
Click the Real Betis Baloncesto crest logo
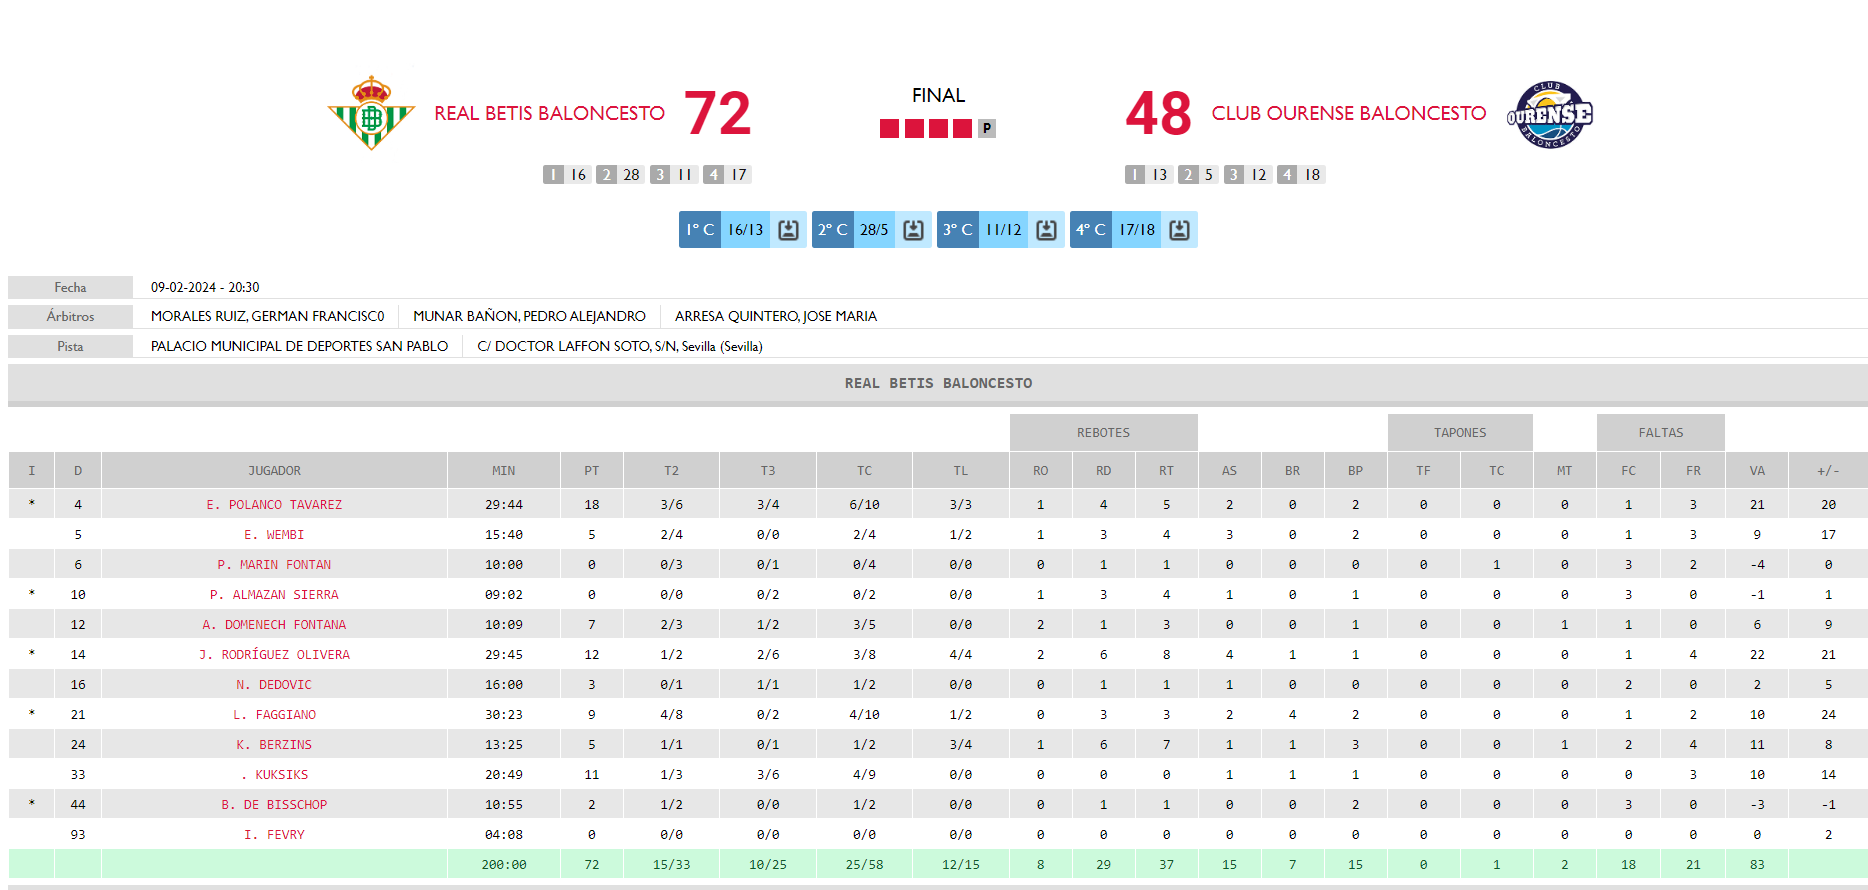click(371, 113)
